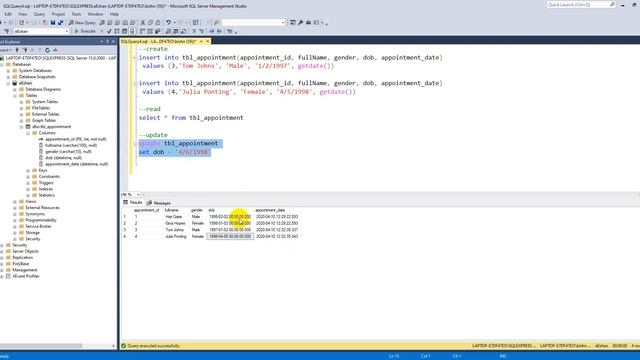Viewport: 640px width, 360px height.
Task: Open the Find combo box dropdown
Action: 283,22
